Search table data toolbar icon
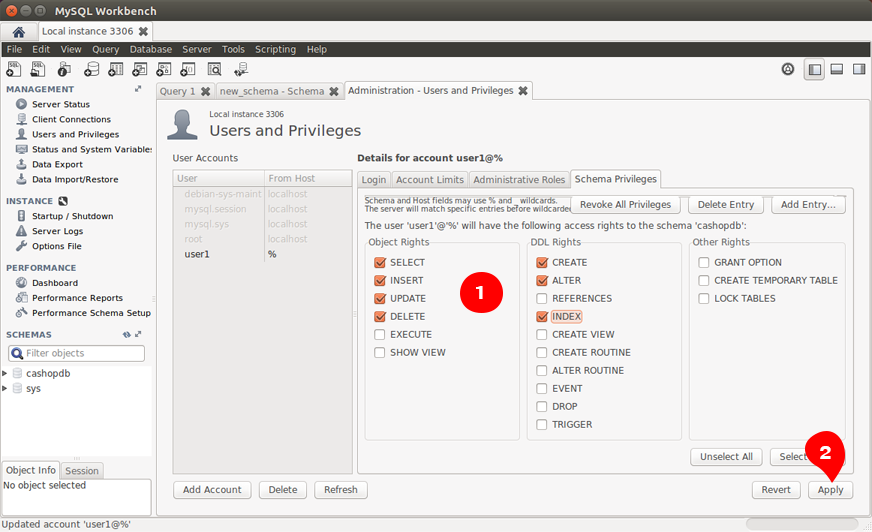 (x=214, y=69)
